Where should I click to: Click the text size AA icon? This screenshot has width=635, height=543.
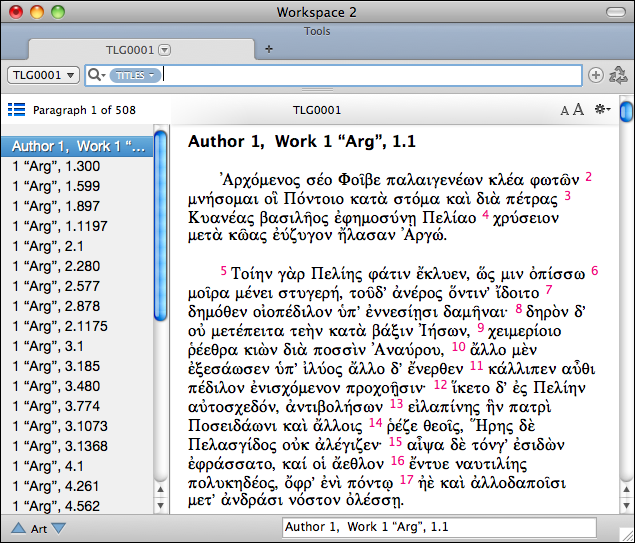point(571,110)
